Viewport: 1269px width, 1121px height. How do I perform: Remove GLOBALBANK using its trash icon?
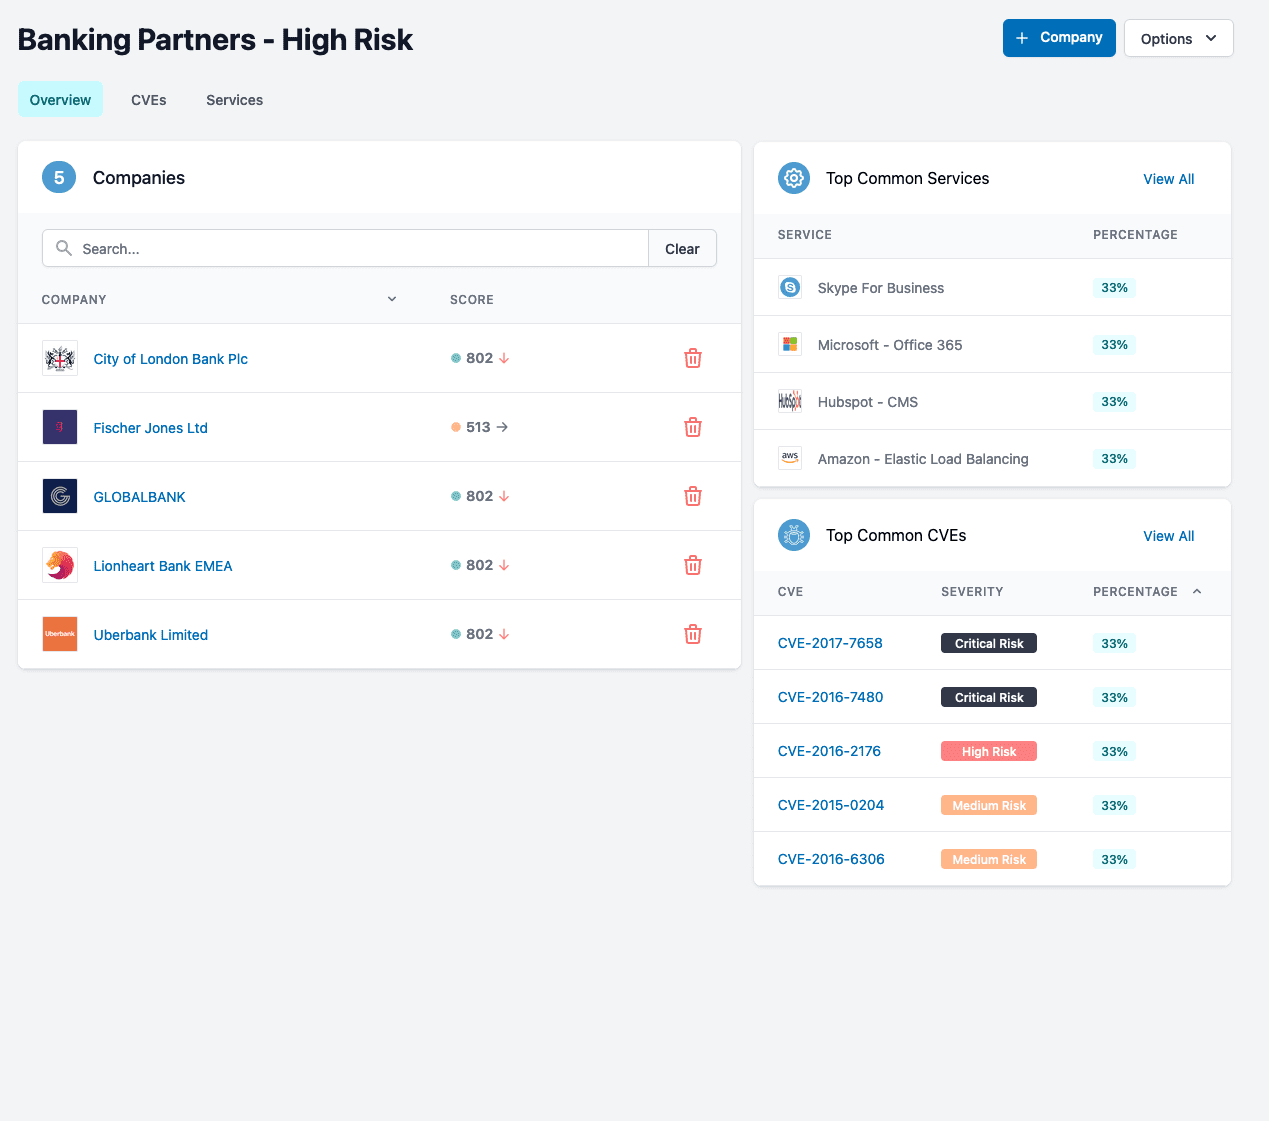click(692, 496)
